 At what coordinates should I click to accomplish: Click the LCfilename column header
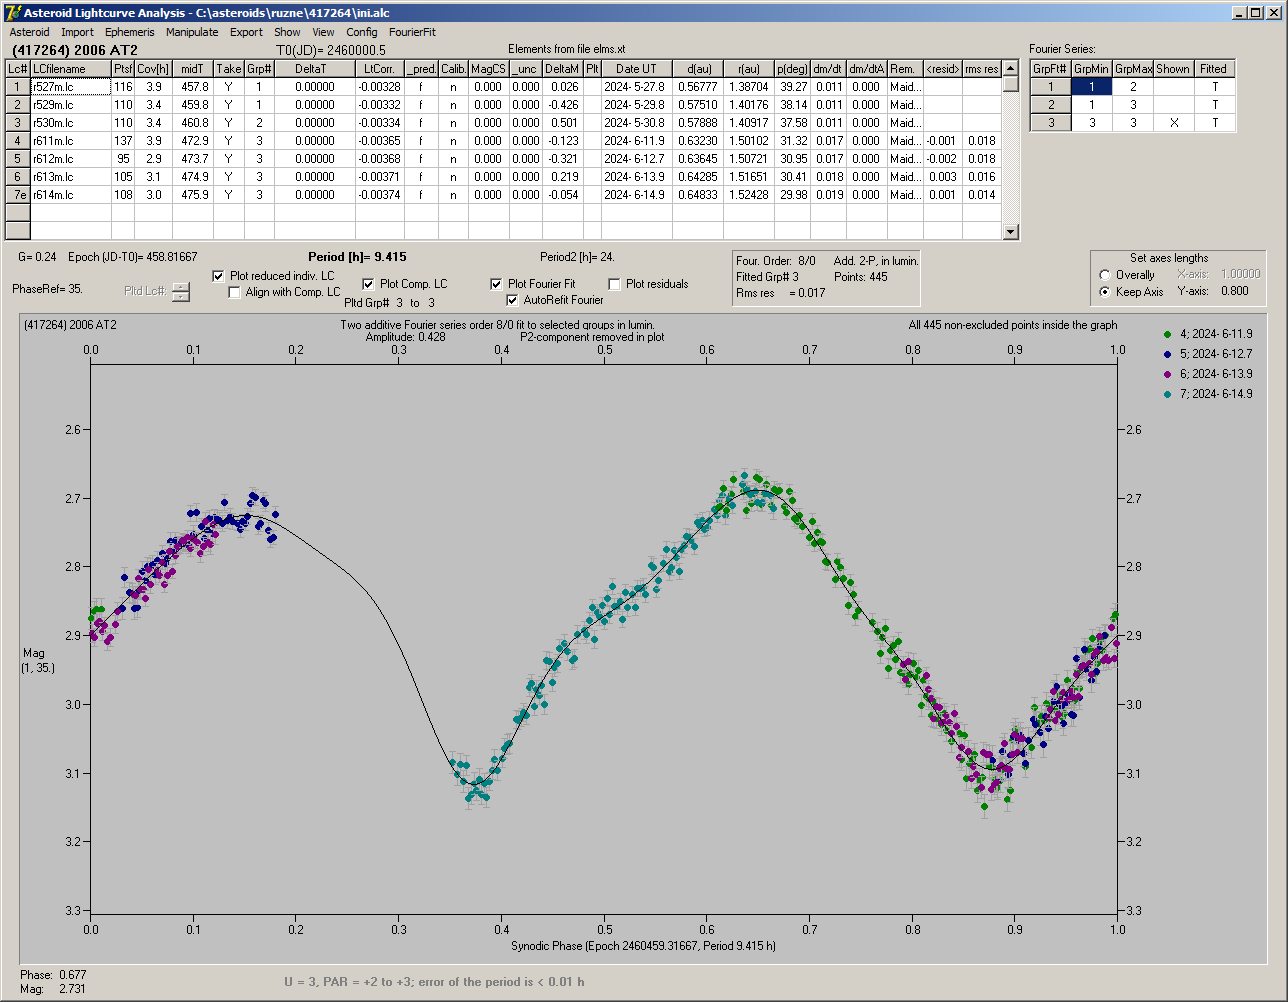pyautogui.click(x=71, y=69)
